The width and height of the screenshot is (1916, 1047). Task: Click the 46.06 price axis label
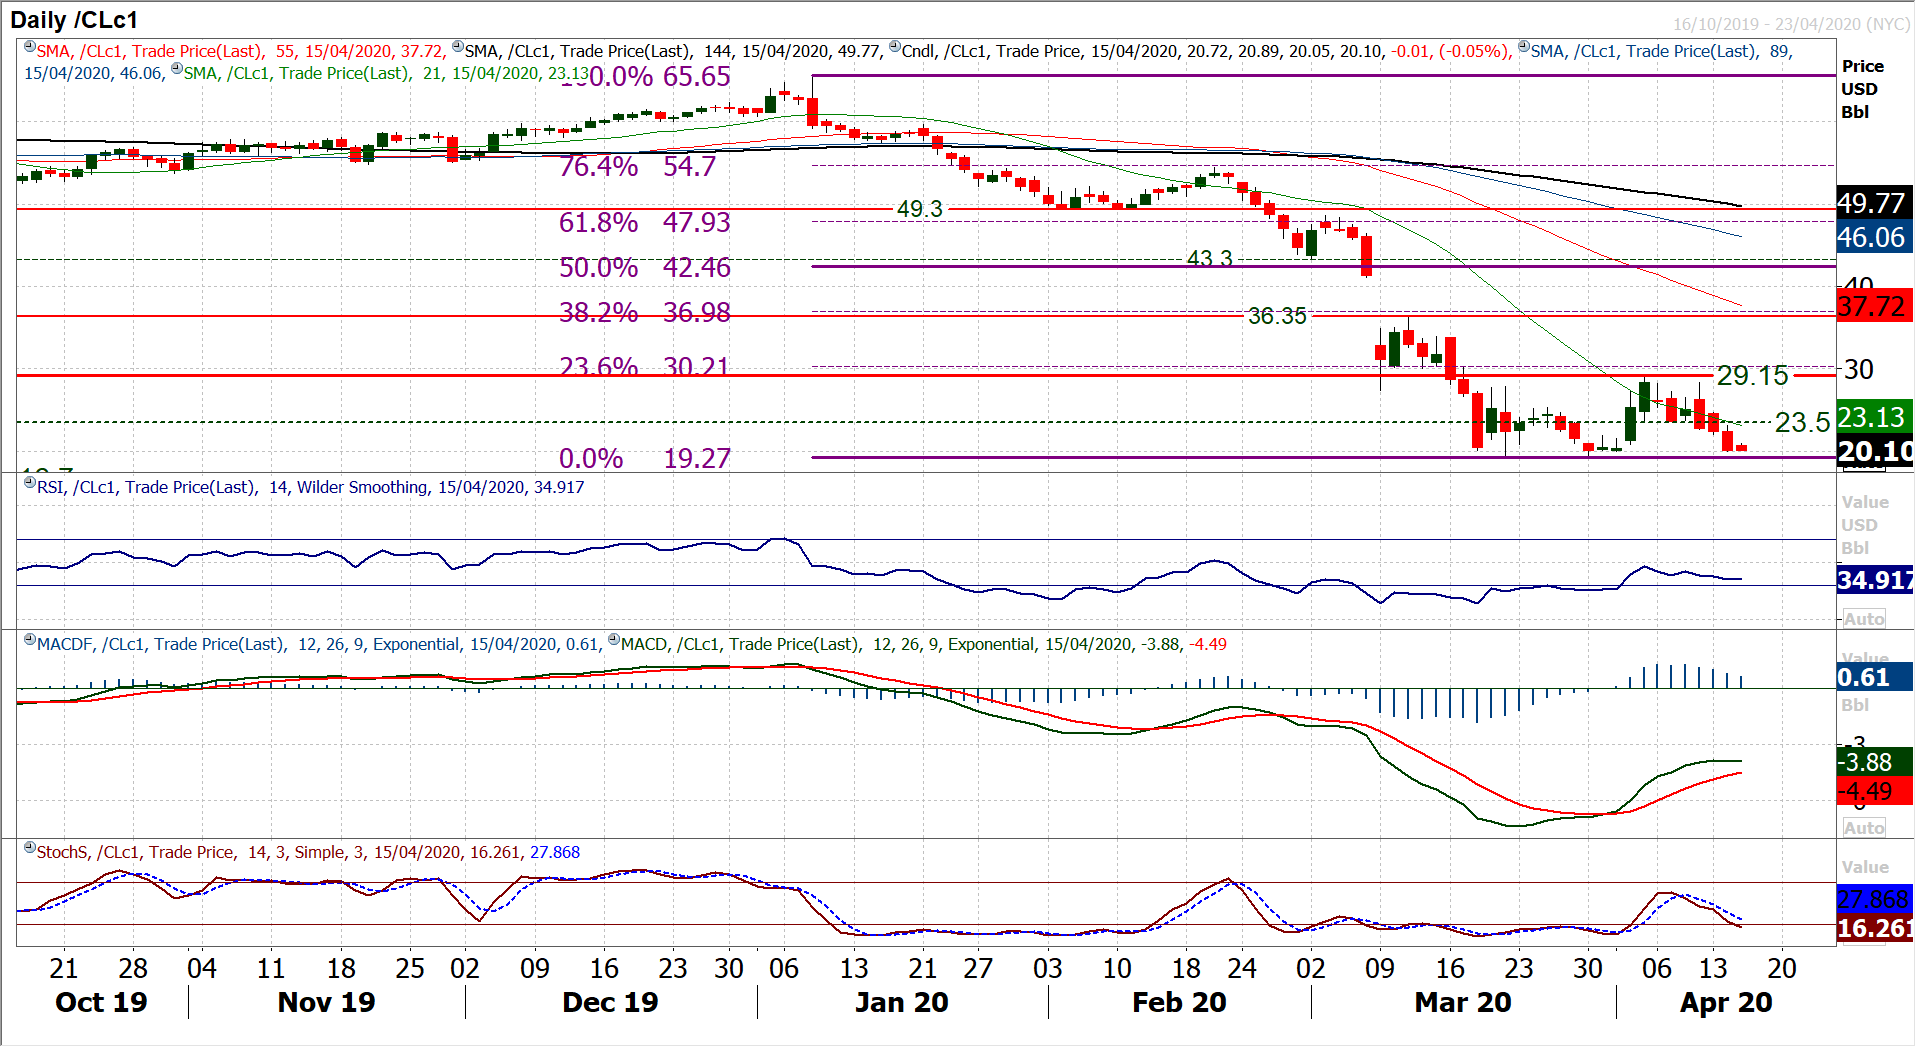tap(1875, 237)
